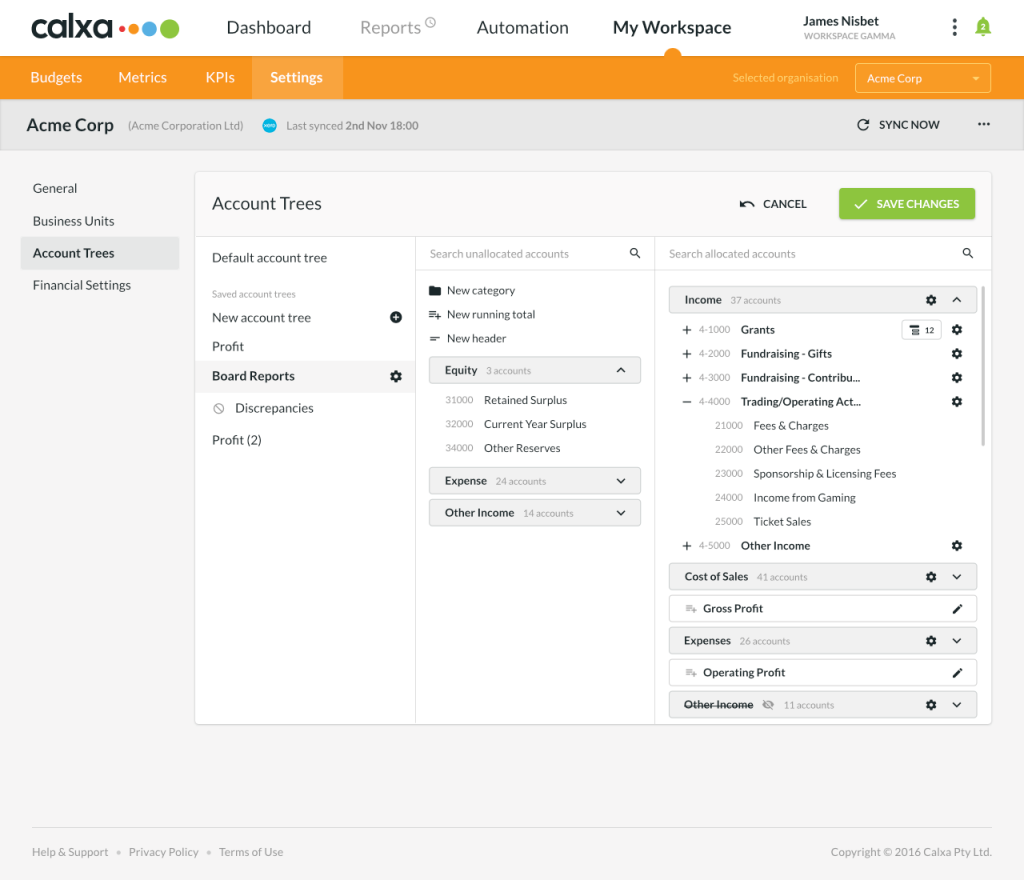1024x880 pixels.
Task: Collapse the 4-4000 Trading/Operating row
Action: point(686,402)
